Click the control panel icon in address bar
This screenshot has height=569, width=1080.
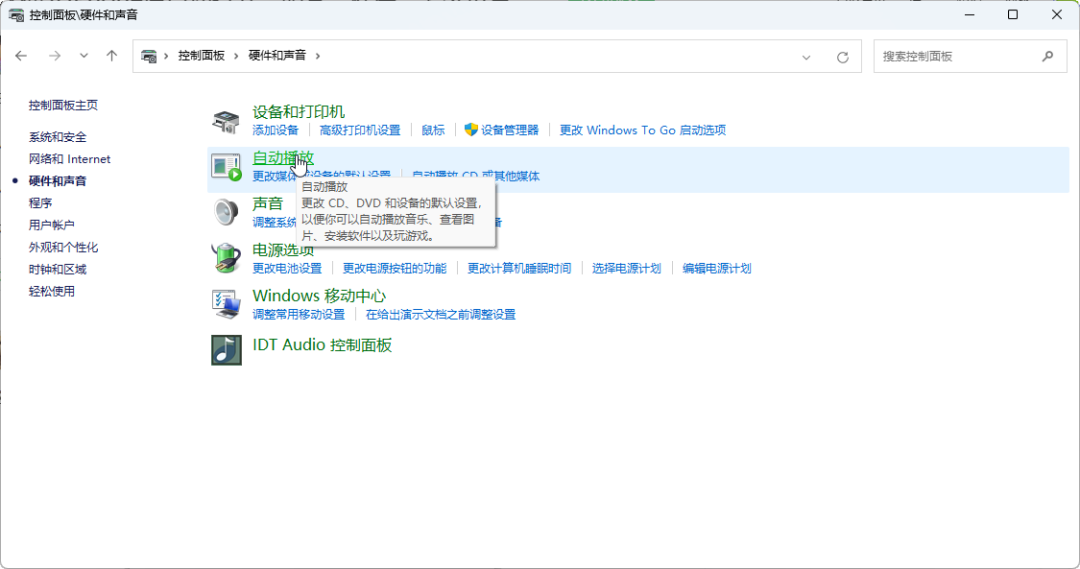click(149, 56)
